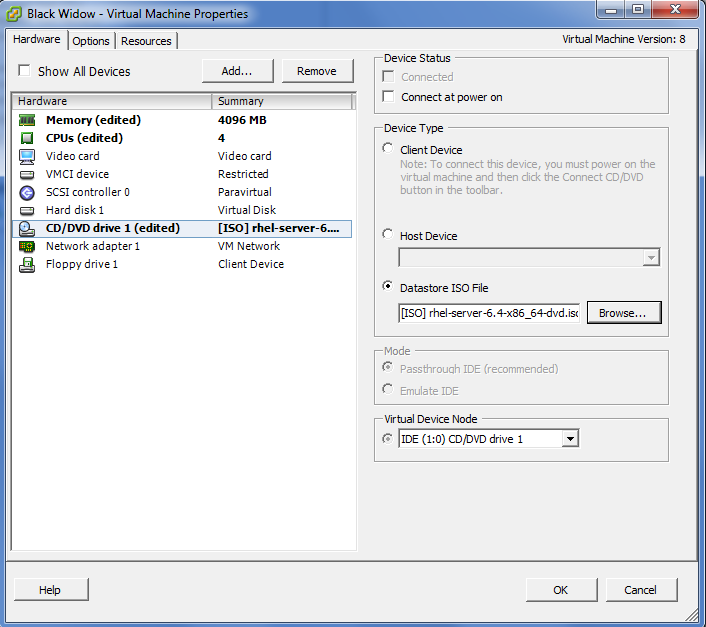This screenshot has height=627, width=706.
Task: Select the Client Device radio button
Action: (389, 150)
